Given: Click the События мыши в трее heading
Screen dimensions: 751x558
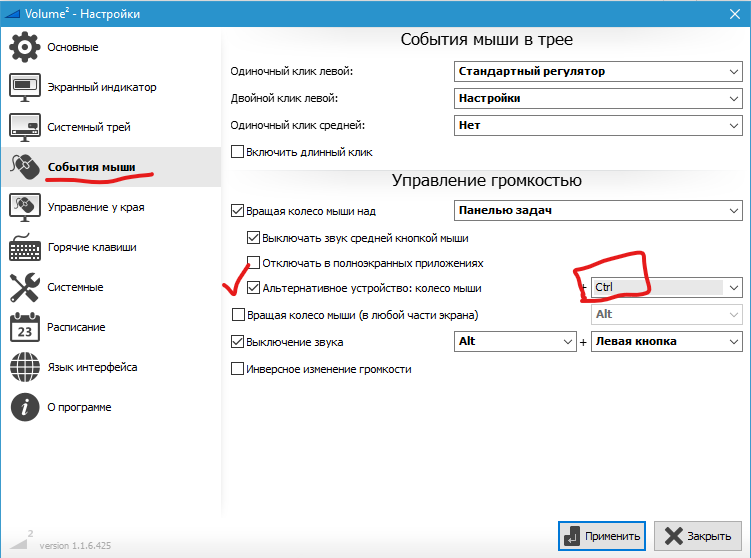Looking at the screenshot, I should pos(487,39).
